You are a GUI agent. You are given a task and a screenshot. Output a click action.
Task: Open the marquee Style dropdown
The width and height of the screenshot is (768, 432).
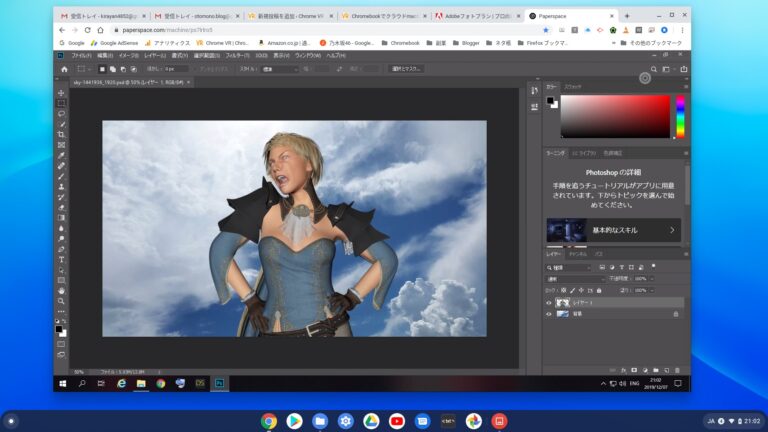click(x=280, y=69)
